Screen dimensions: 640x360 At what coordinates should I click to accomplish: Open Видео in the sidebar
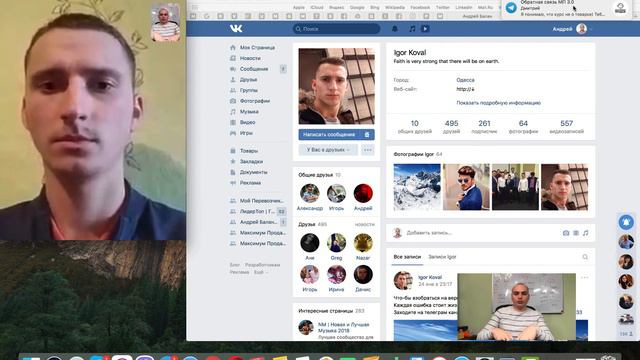247,122
